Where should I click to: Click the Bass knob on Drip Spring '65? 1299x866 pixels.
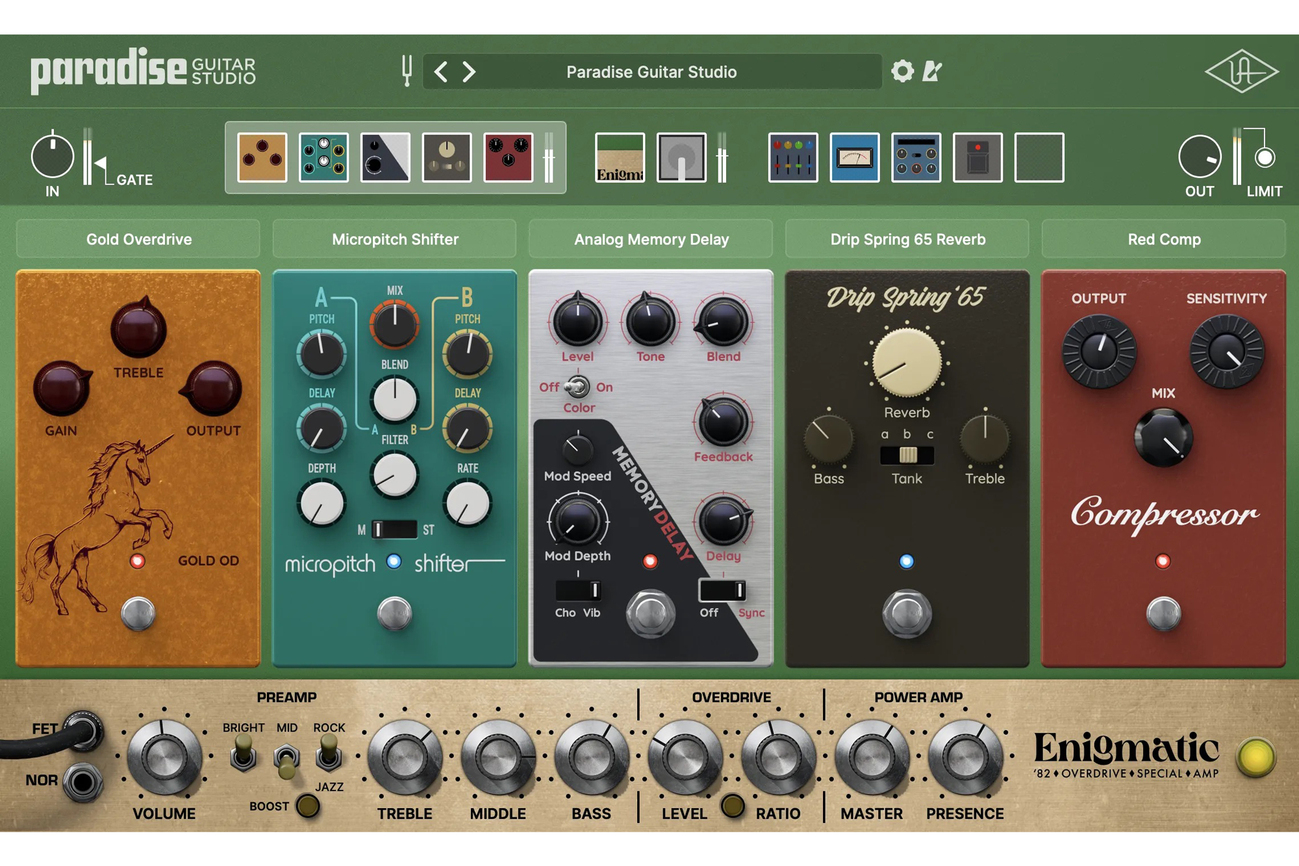tap(829, 439)
